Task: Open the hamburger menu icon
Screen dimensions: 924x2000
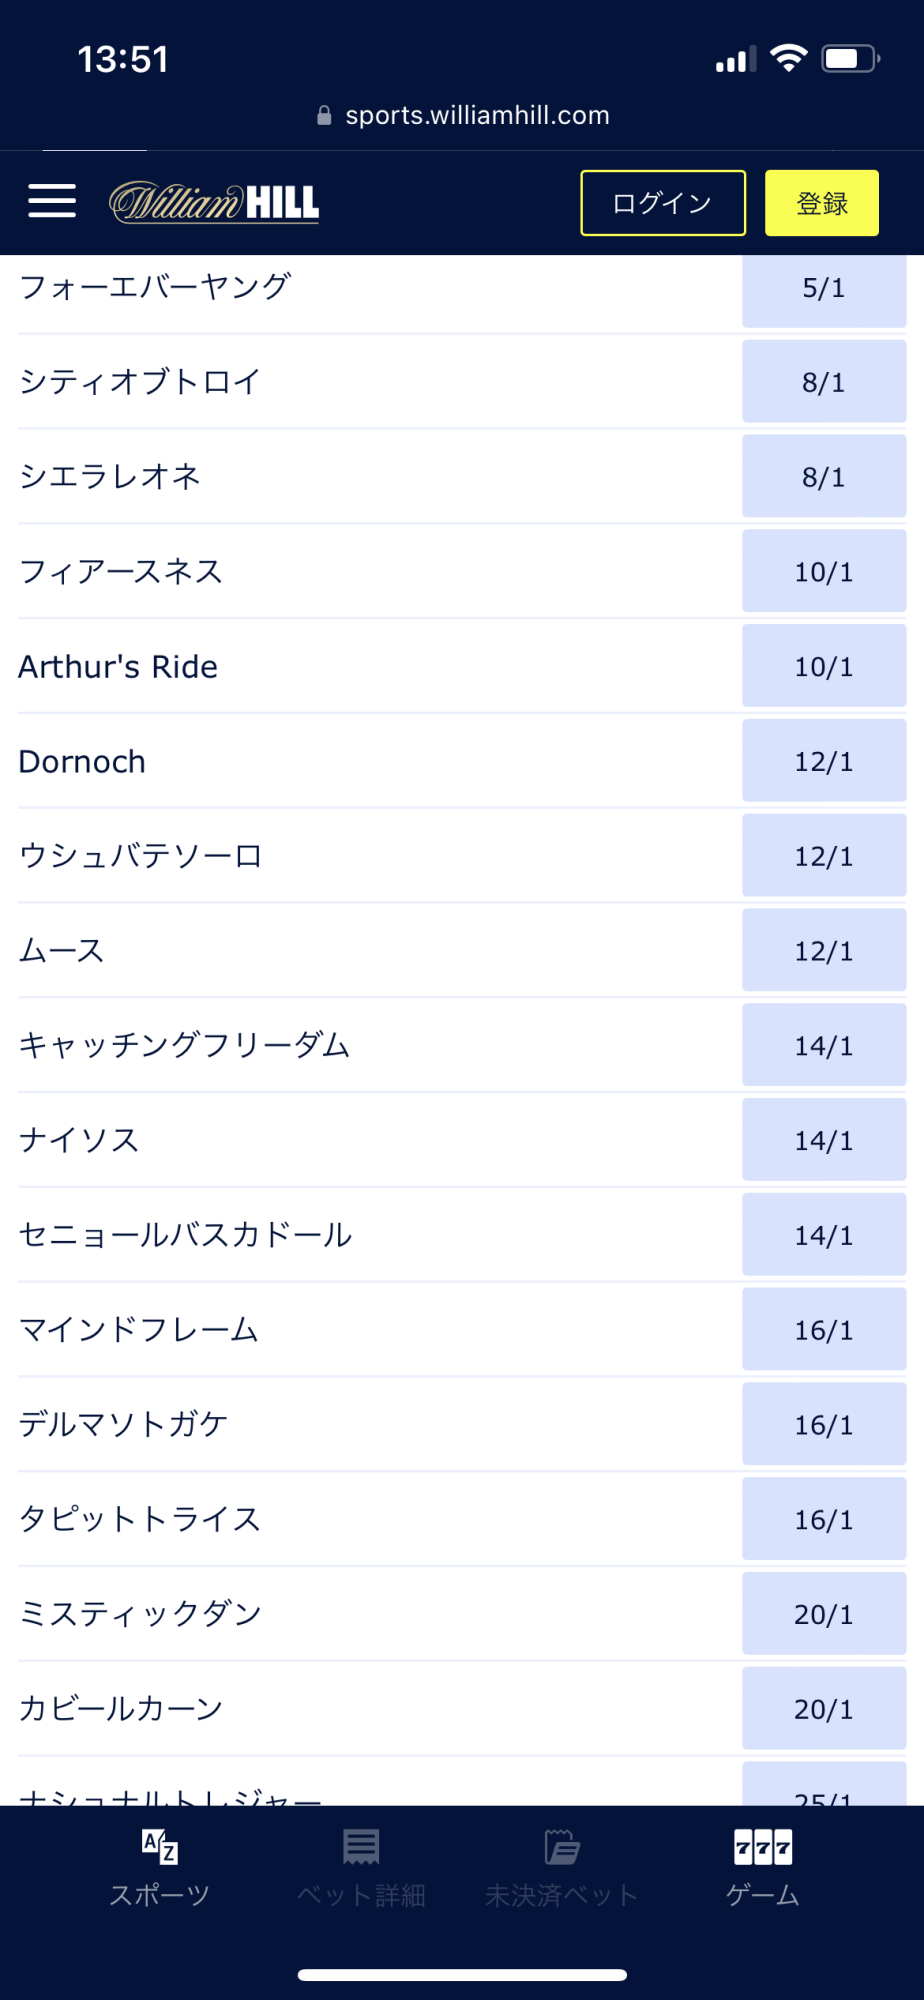Action: 52,201
